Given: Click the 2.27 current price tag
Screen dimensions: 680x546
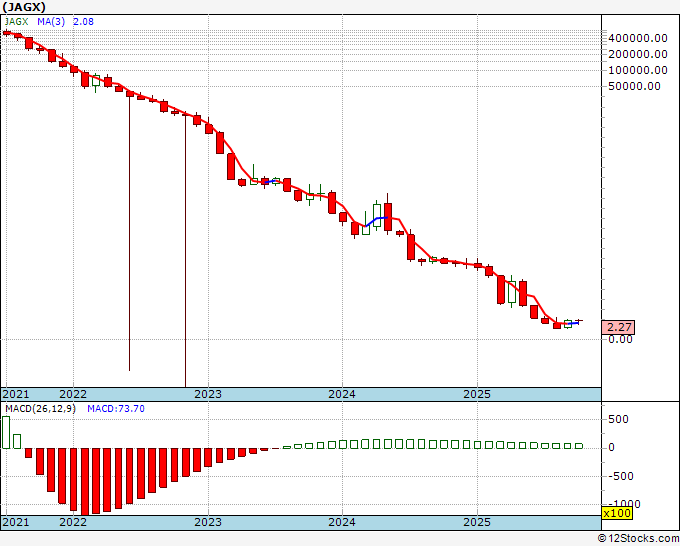Looking at the screenshot, I should point(618,327).
